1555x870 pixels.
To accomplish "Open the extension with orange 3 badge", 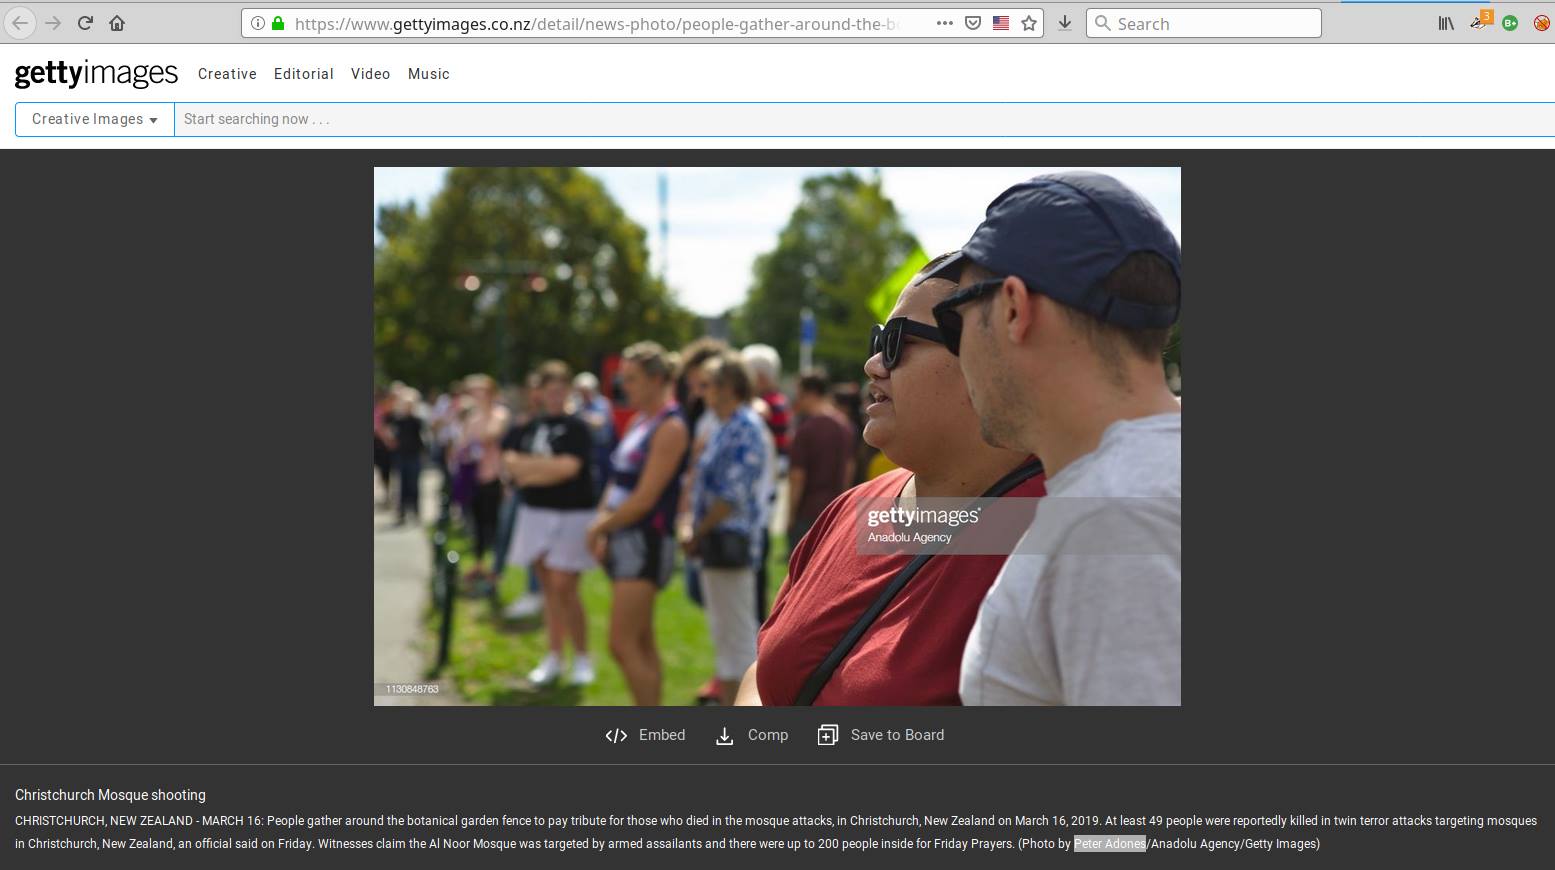I will [1480, 21].
